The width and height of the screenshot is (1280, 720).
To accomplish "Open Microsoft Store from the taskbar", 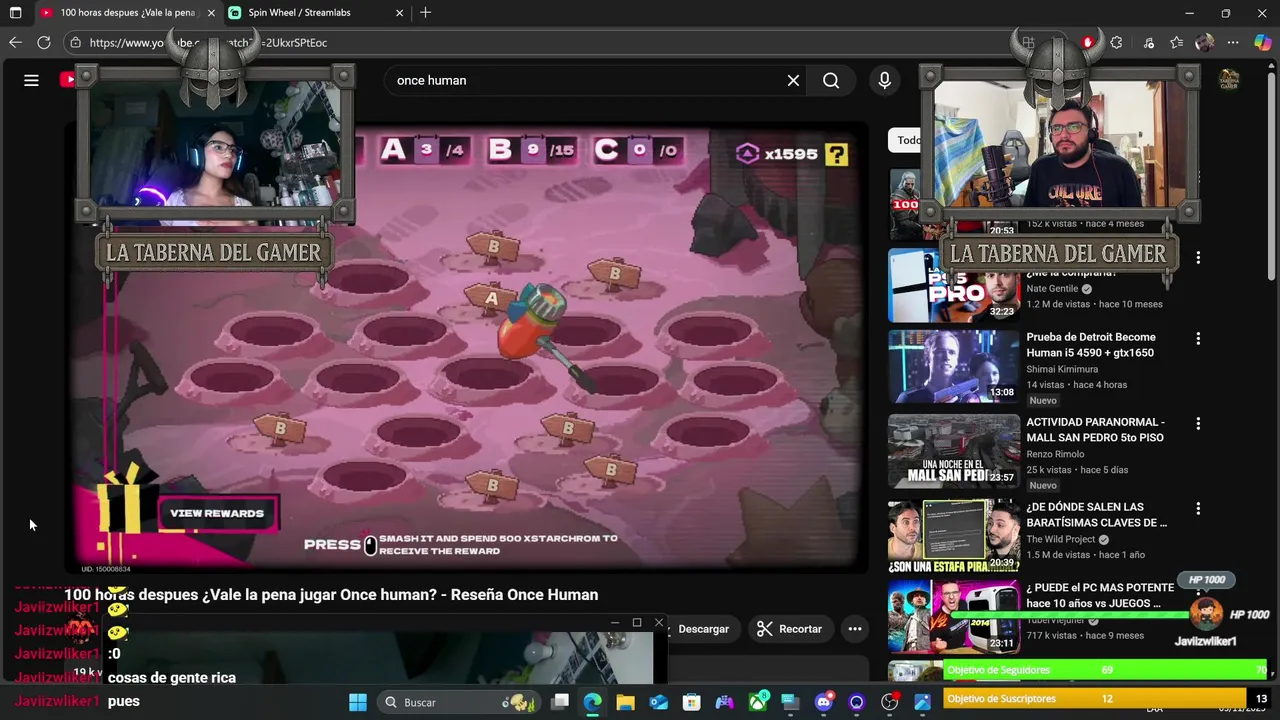I will click(x=691, y=702).
